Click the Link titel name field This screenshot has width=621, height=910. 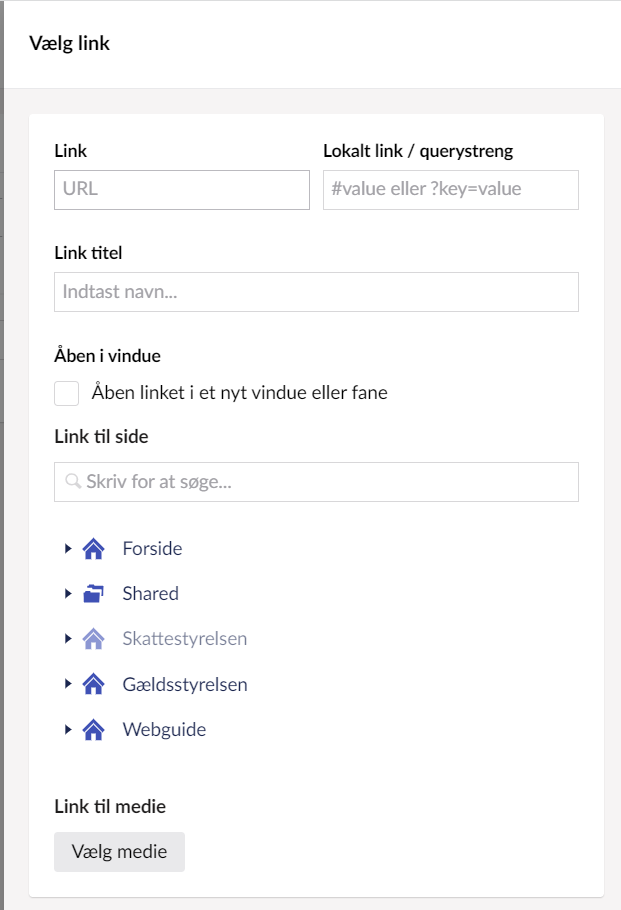click(x=316, y=292)
